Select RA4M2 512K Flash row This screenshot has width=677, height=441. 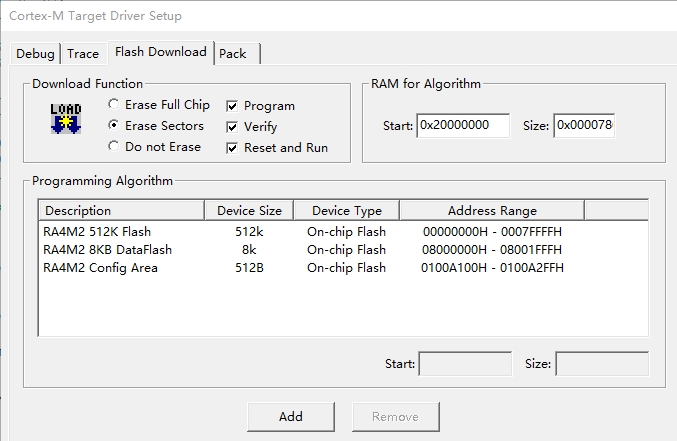click(343, 232)
